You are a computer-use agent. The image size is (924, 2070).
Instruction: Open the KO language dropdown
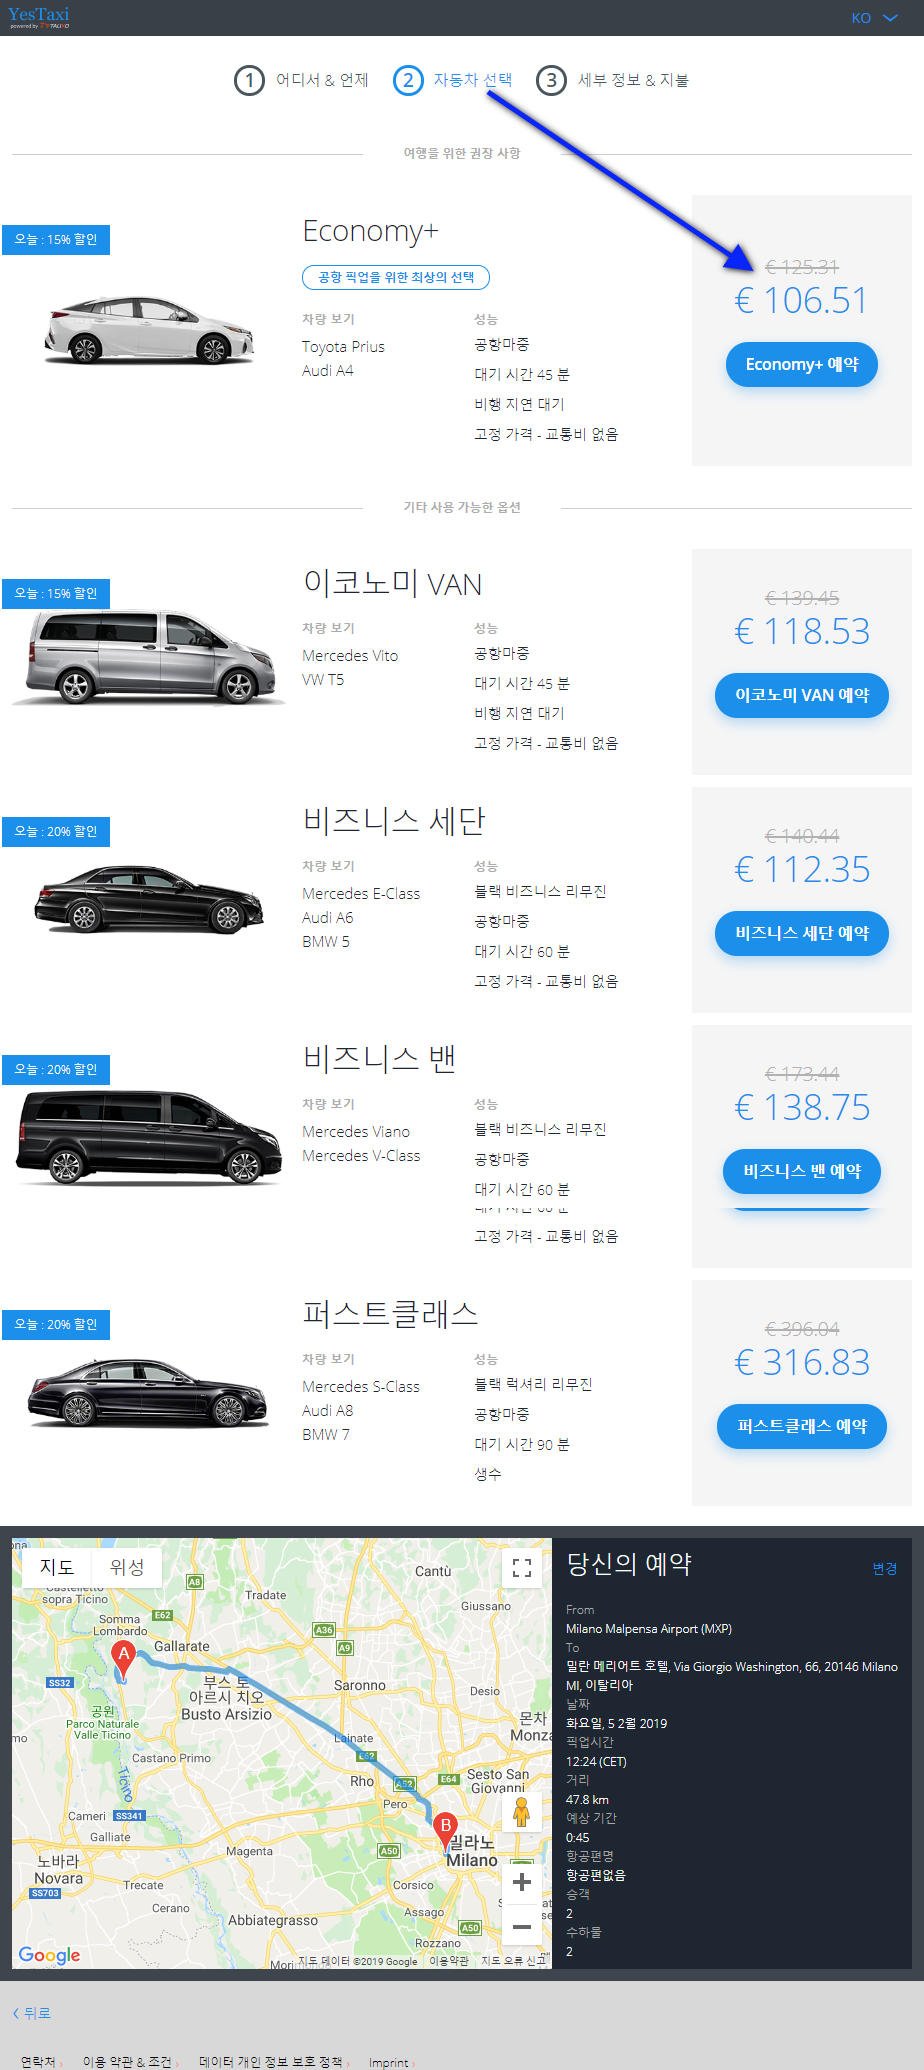(x=874, y=18)
